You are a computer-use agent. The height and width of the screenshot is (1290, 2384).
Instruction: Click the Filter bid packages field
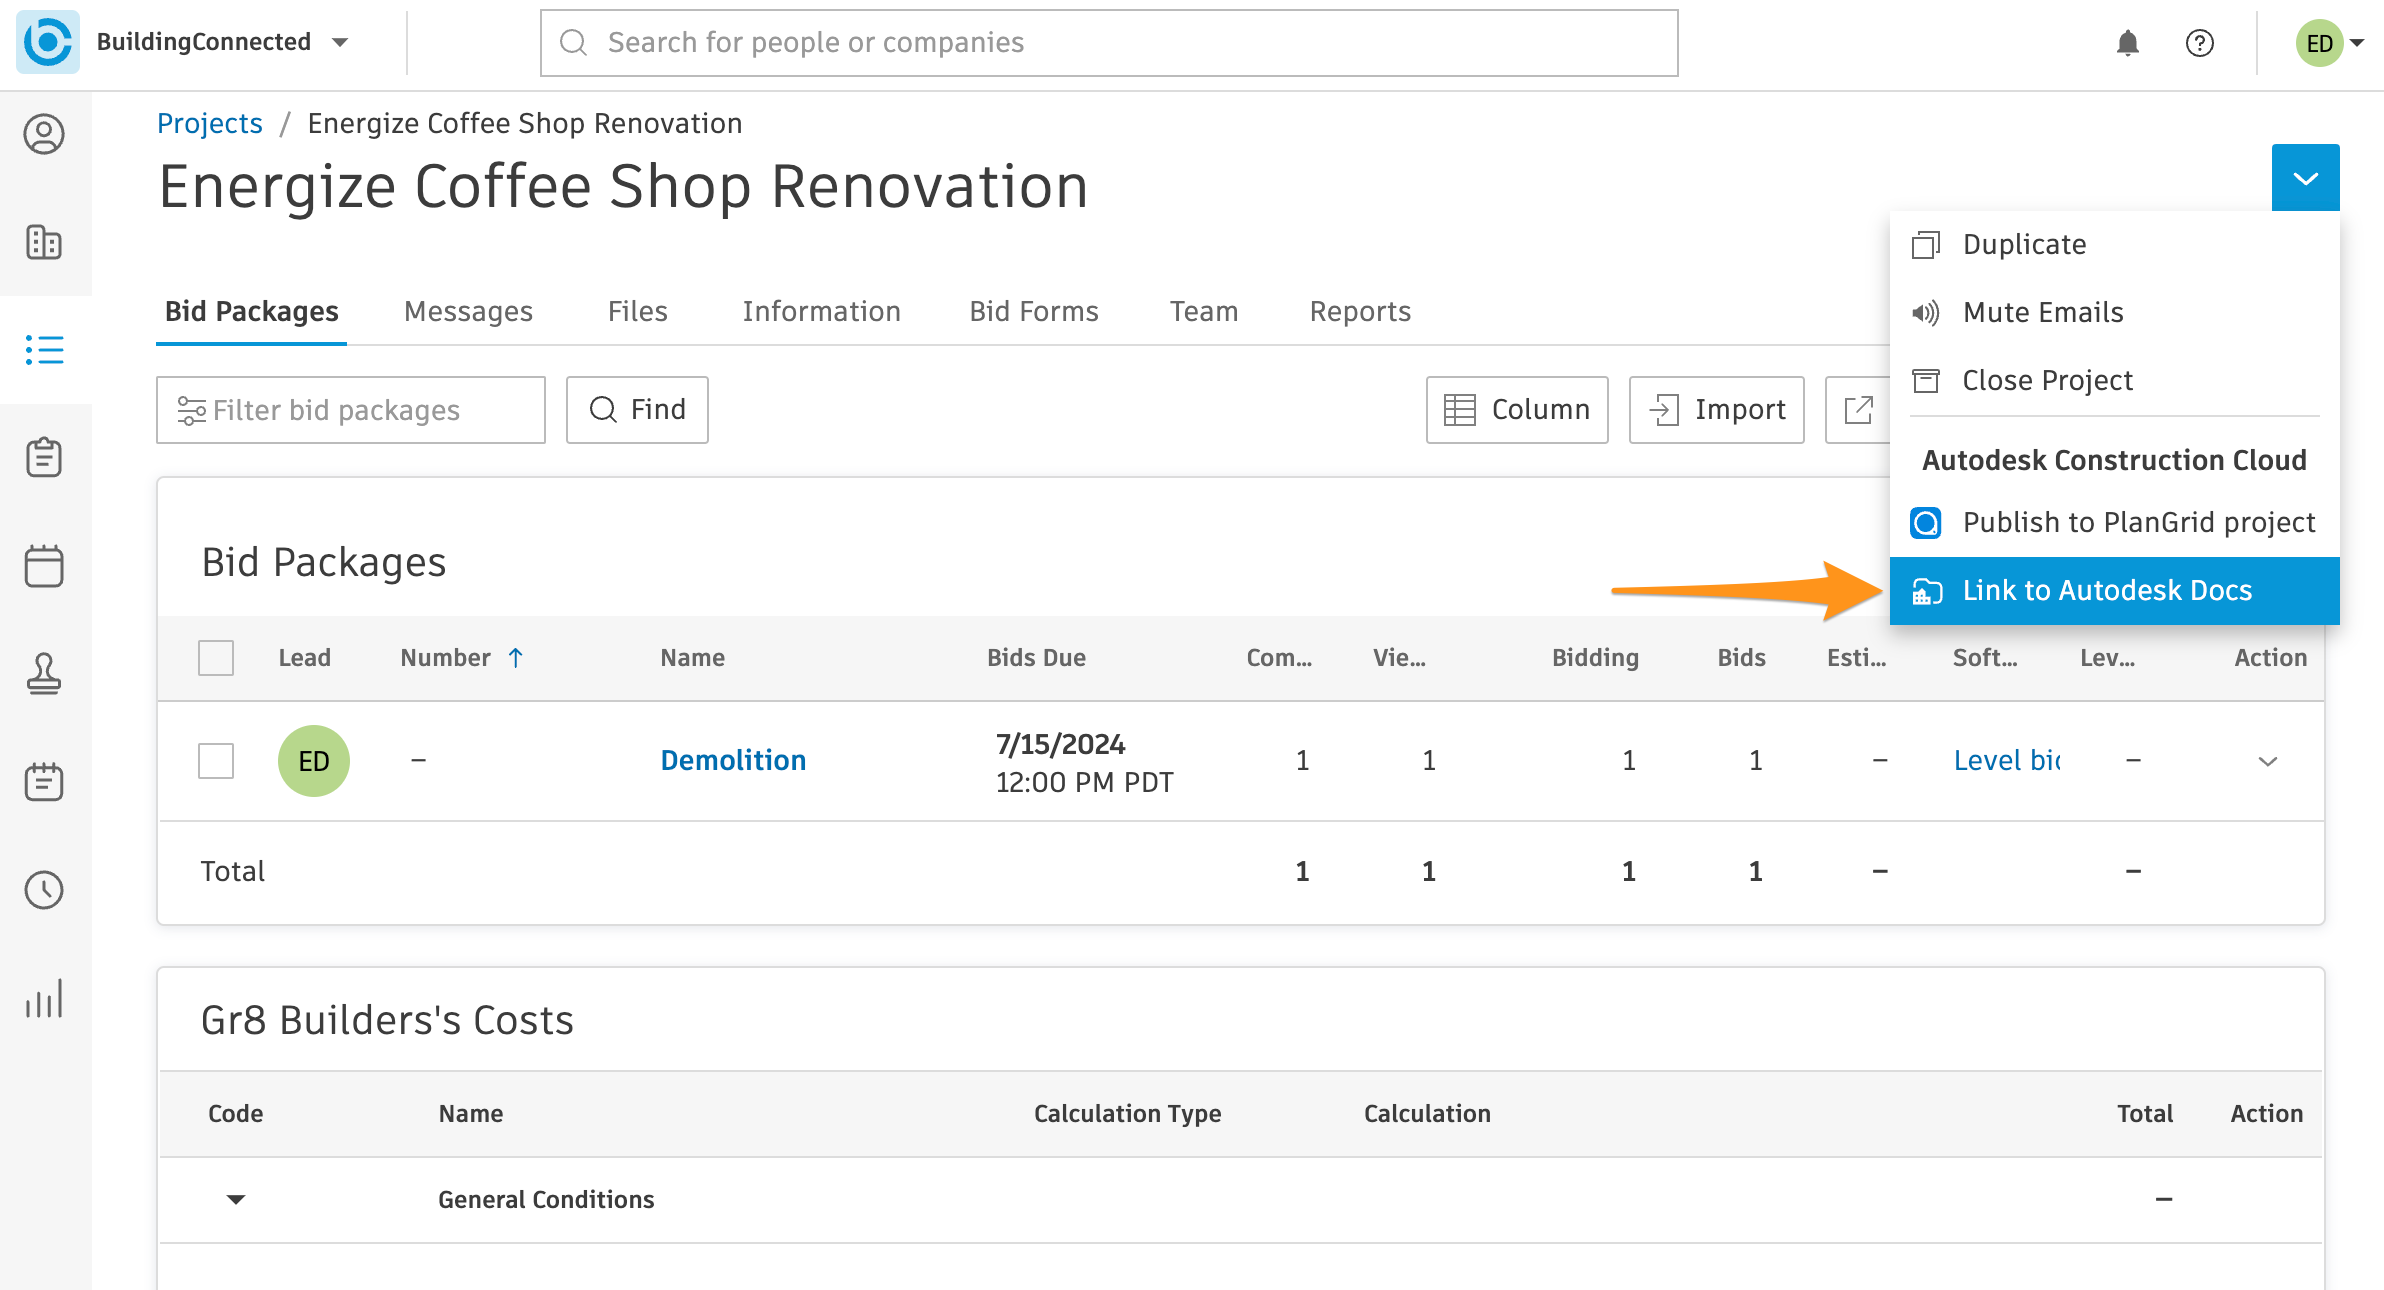pyautogui.click(x=351, y=410)
